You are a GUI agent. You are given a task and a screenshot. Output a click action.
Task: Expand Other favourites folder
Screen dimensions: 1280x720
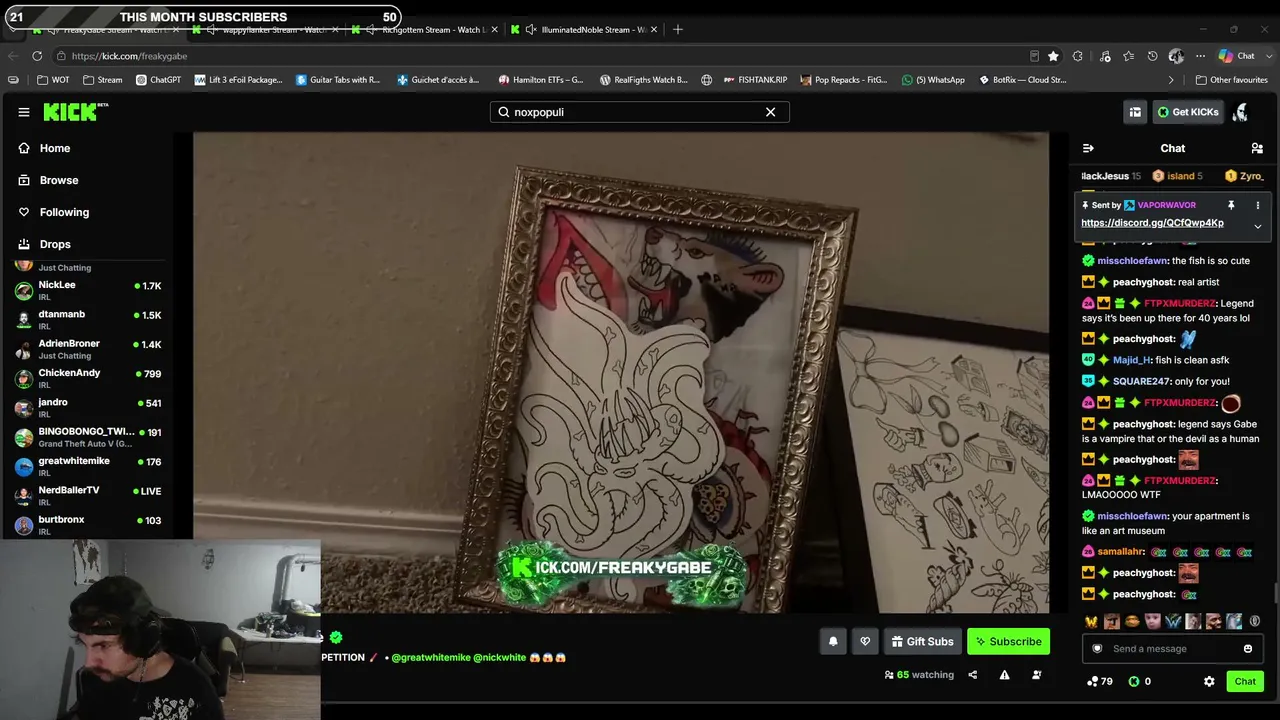coord(1231,80)
